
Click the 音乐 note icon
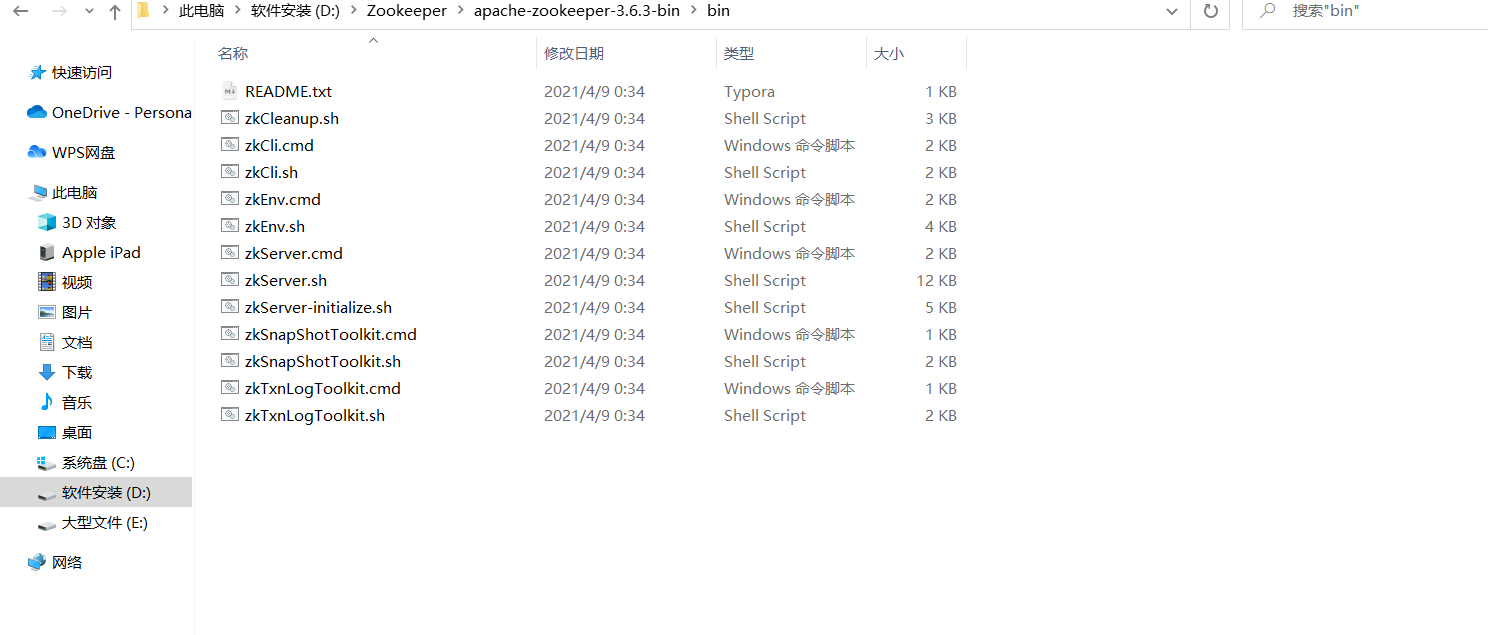(47, 402)
